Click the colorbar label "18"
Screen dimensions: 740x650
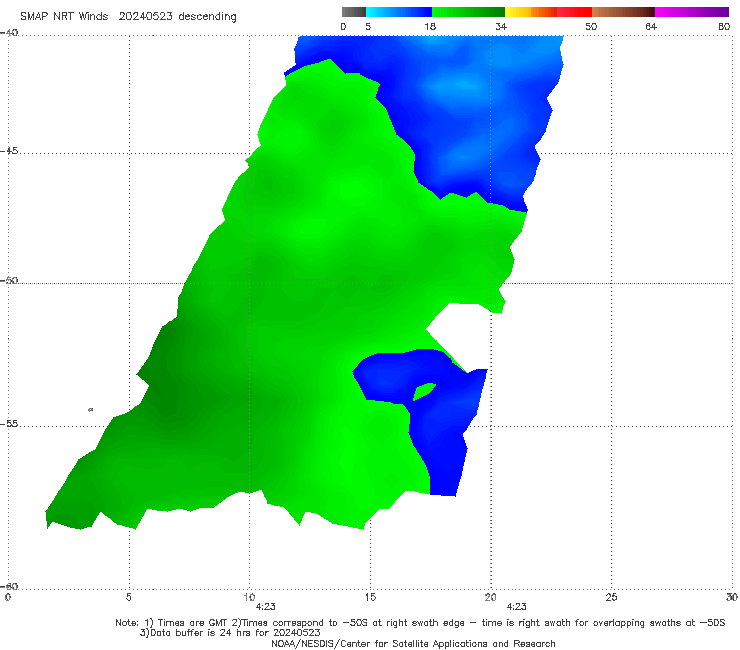[430, 26]
